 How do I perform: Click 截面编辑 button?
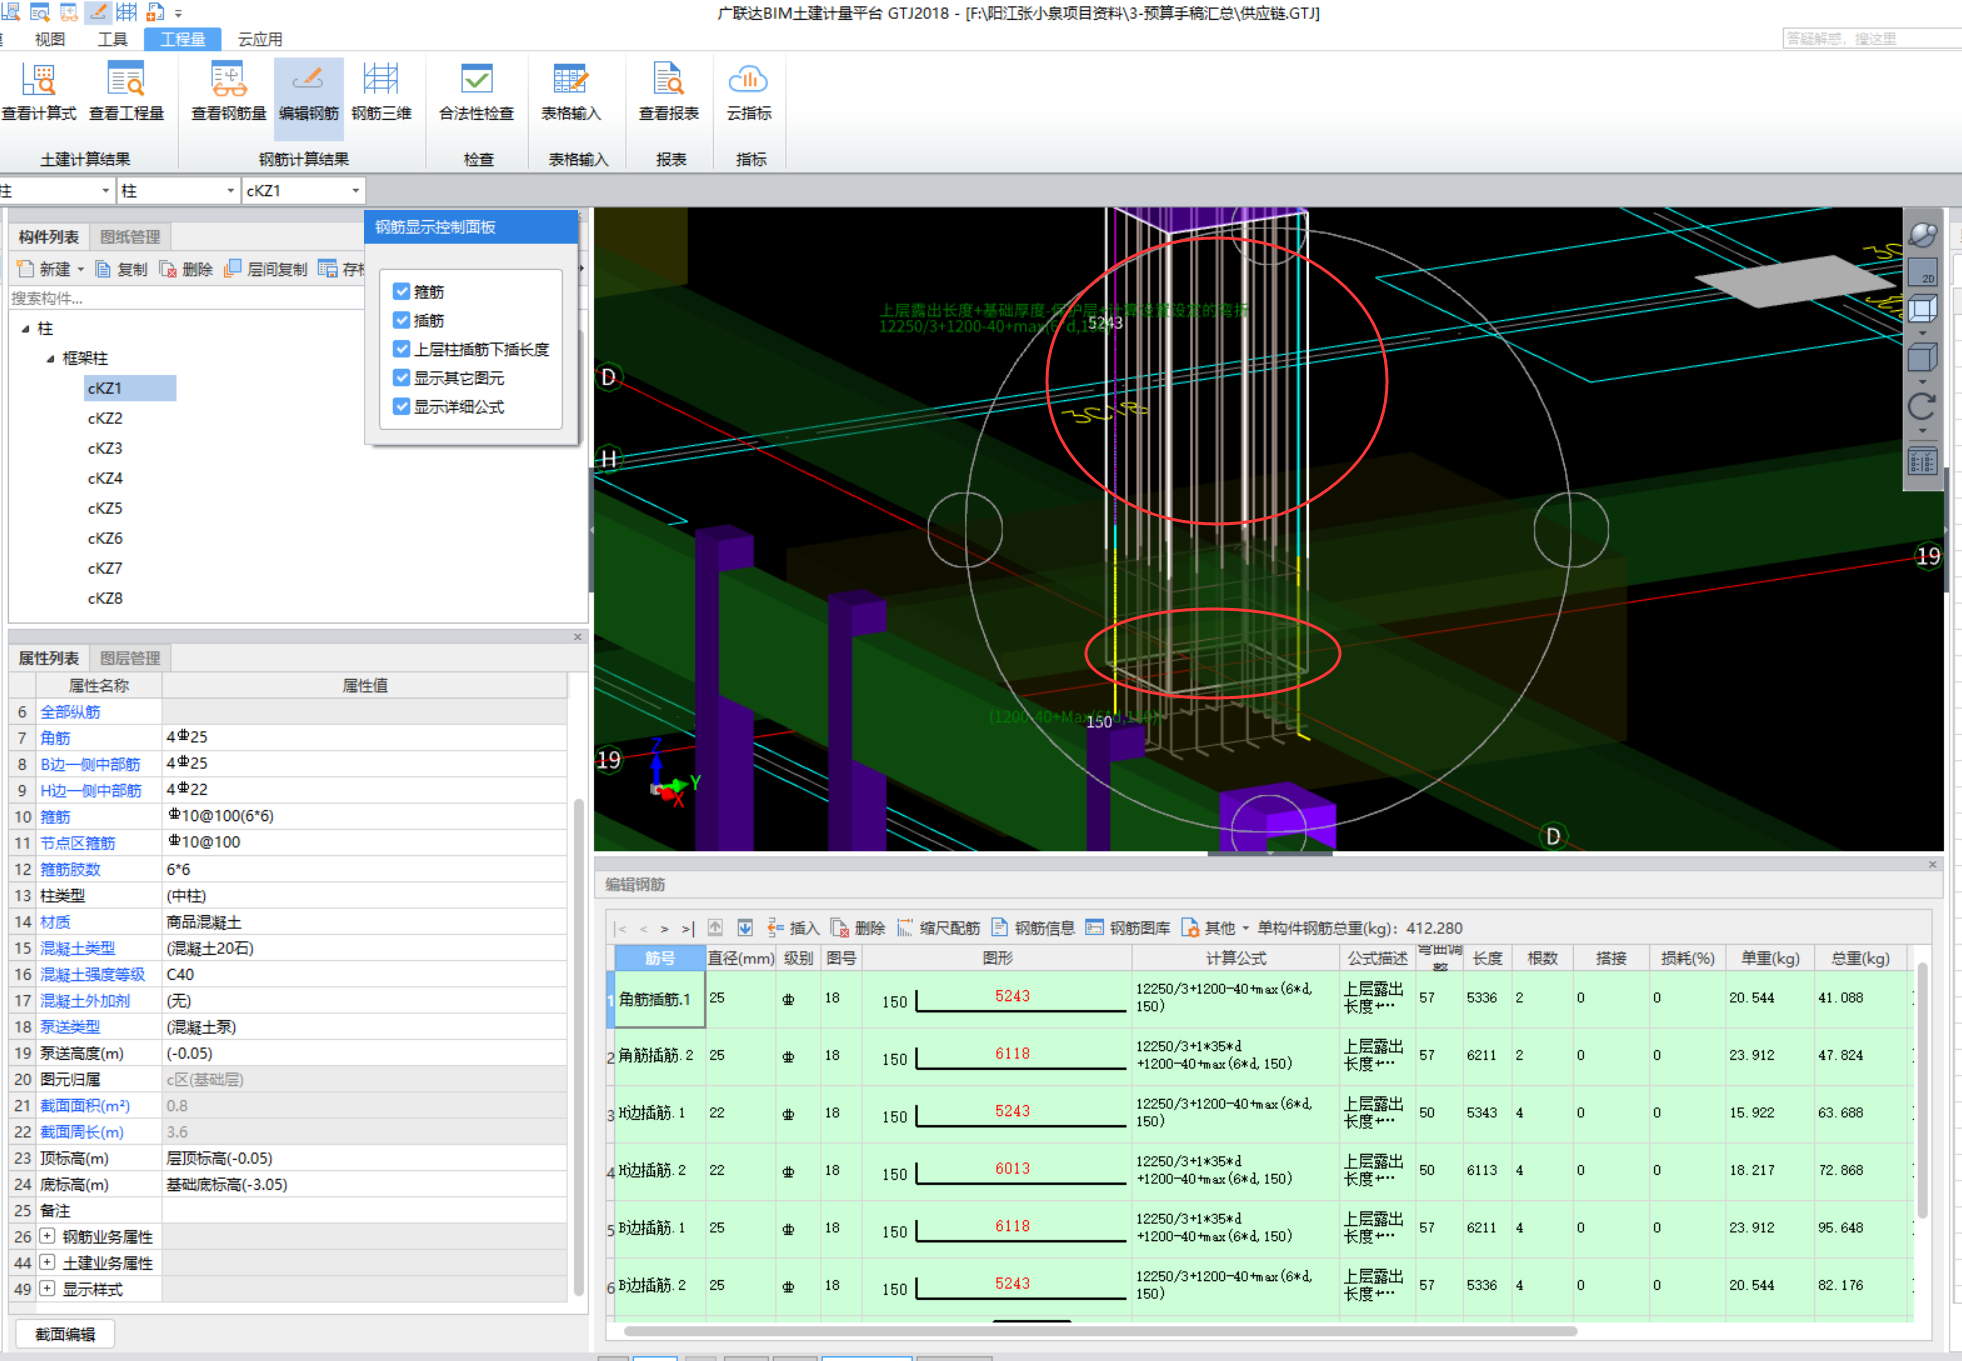tap(65, 1334)
